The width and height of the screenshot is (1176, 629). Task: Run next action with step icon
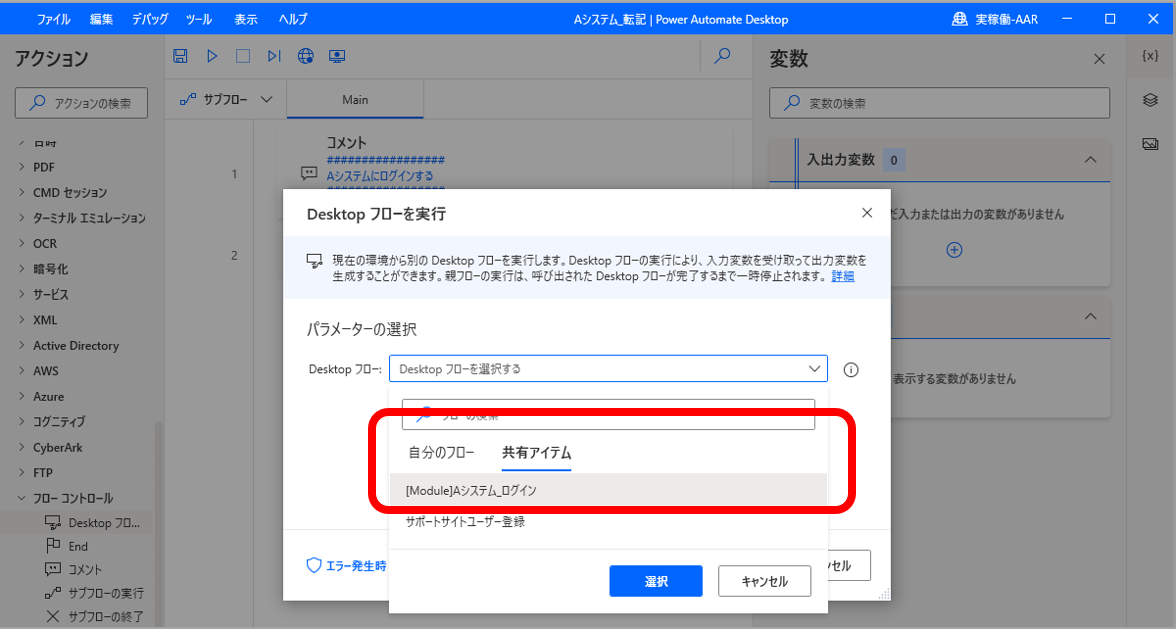tap(274, 56)
